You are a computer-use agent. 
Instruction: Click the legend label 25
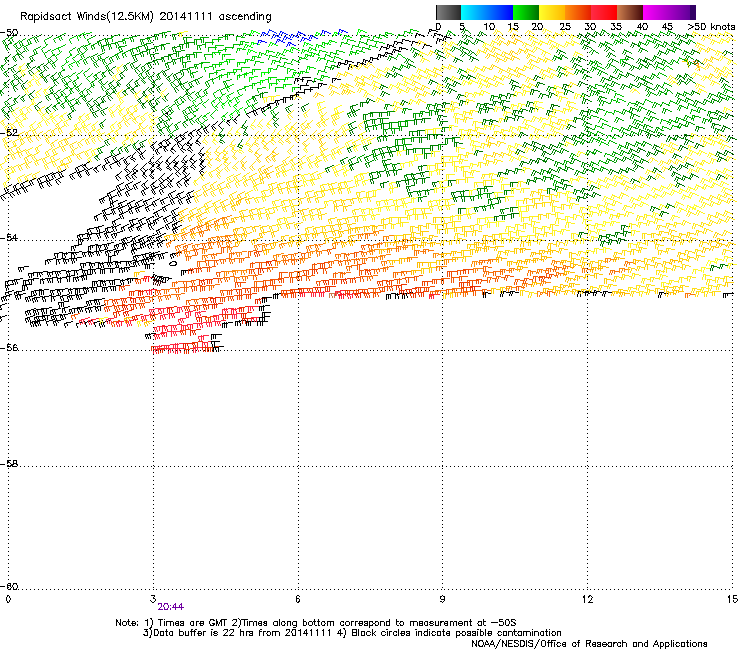pyautogui.click(x=564, y=27)
